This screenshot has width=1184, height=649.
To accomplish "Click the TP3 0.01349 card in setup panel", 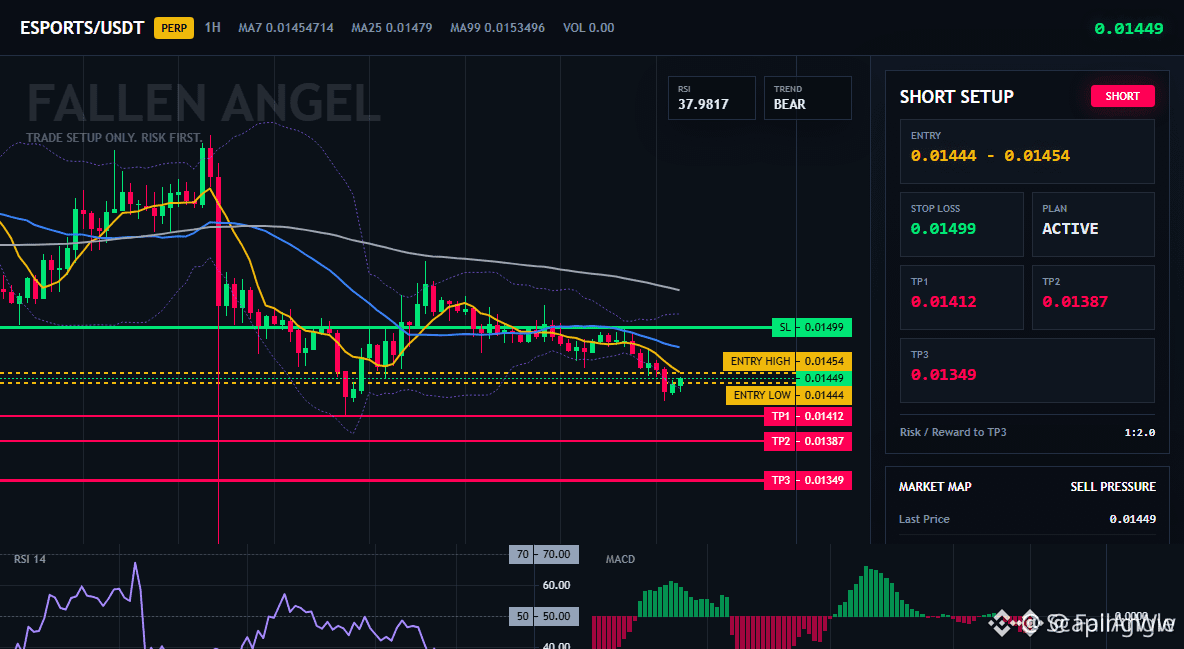I will click(x=1027, y=370).
